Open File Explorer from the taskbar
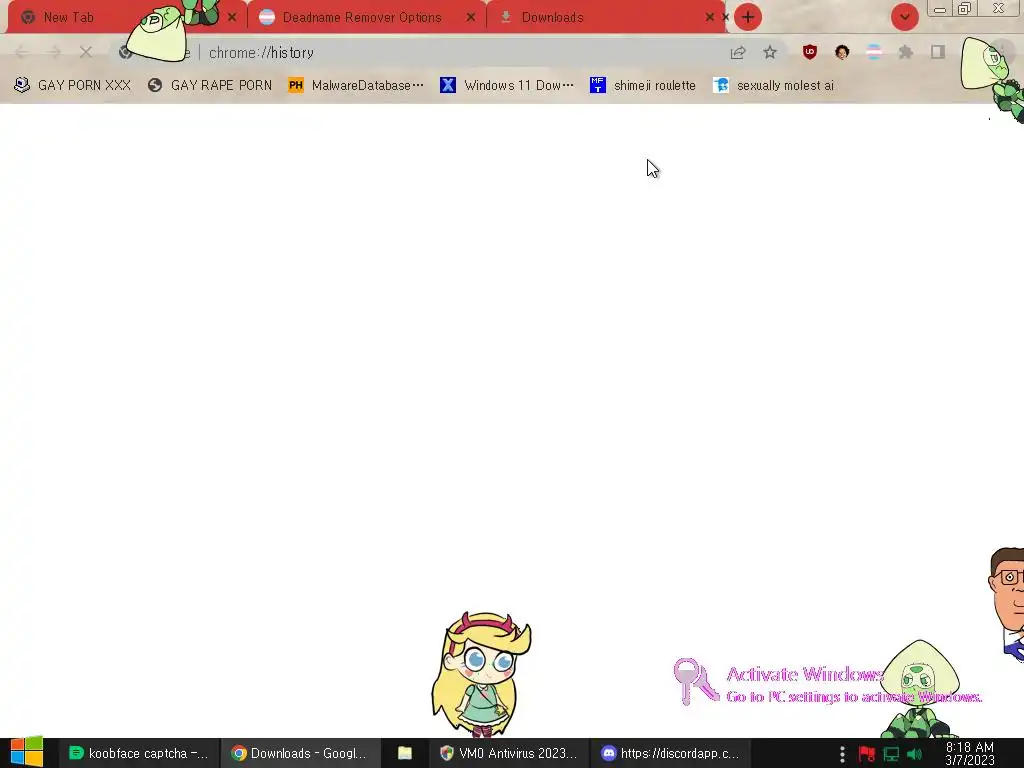The image size is (1024, 768). tap(405, 753)
